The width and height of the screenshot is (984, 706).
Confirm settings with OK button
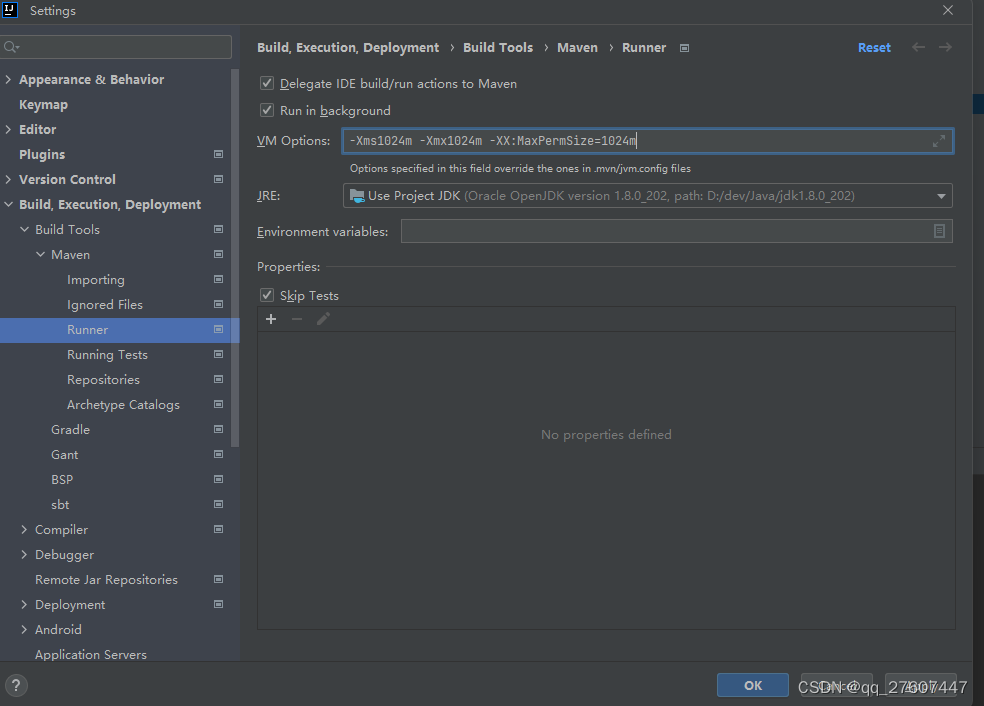tap(753, 685)
